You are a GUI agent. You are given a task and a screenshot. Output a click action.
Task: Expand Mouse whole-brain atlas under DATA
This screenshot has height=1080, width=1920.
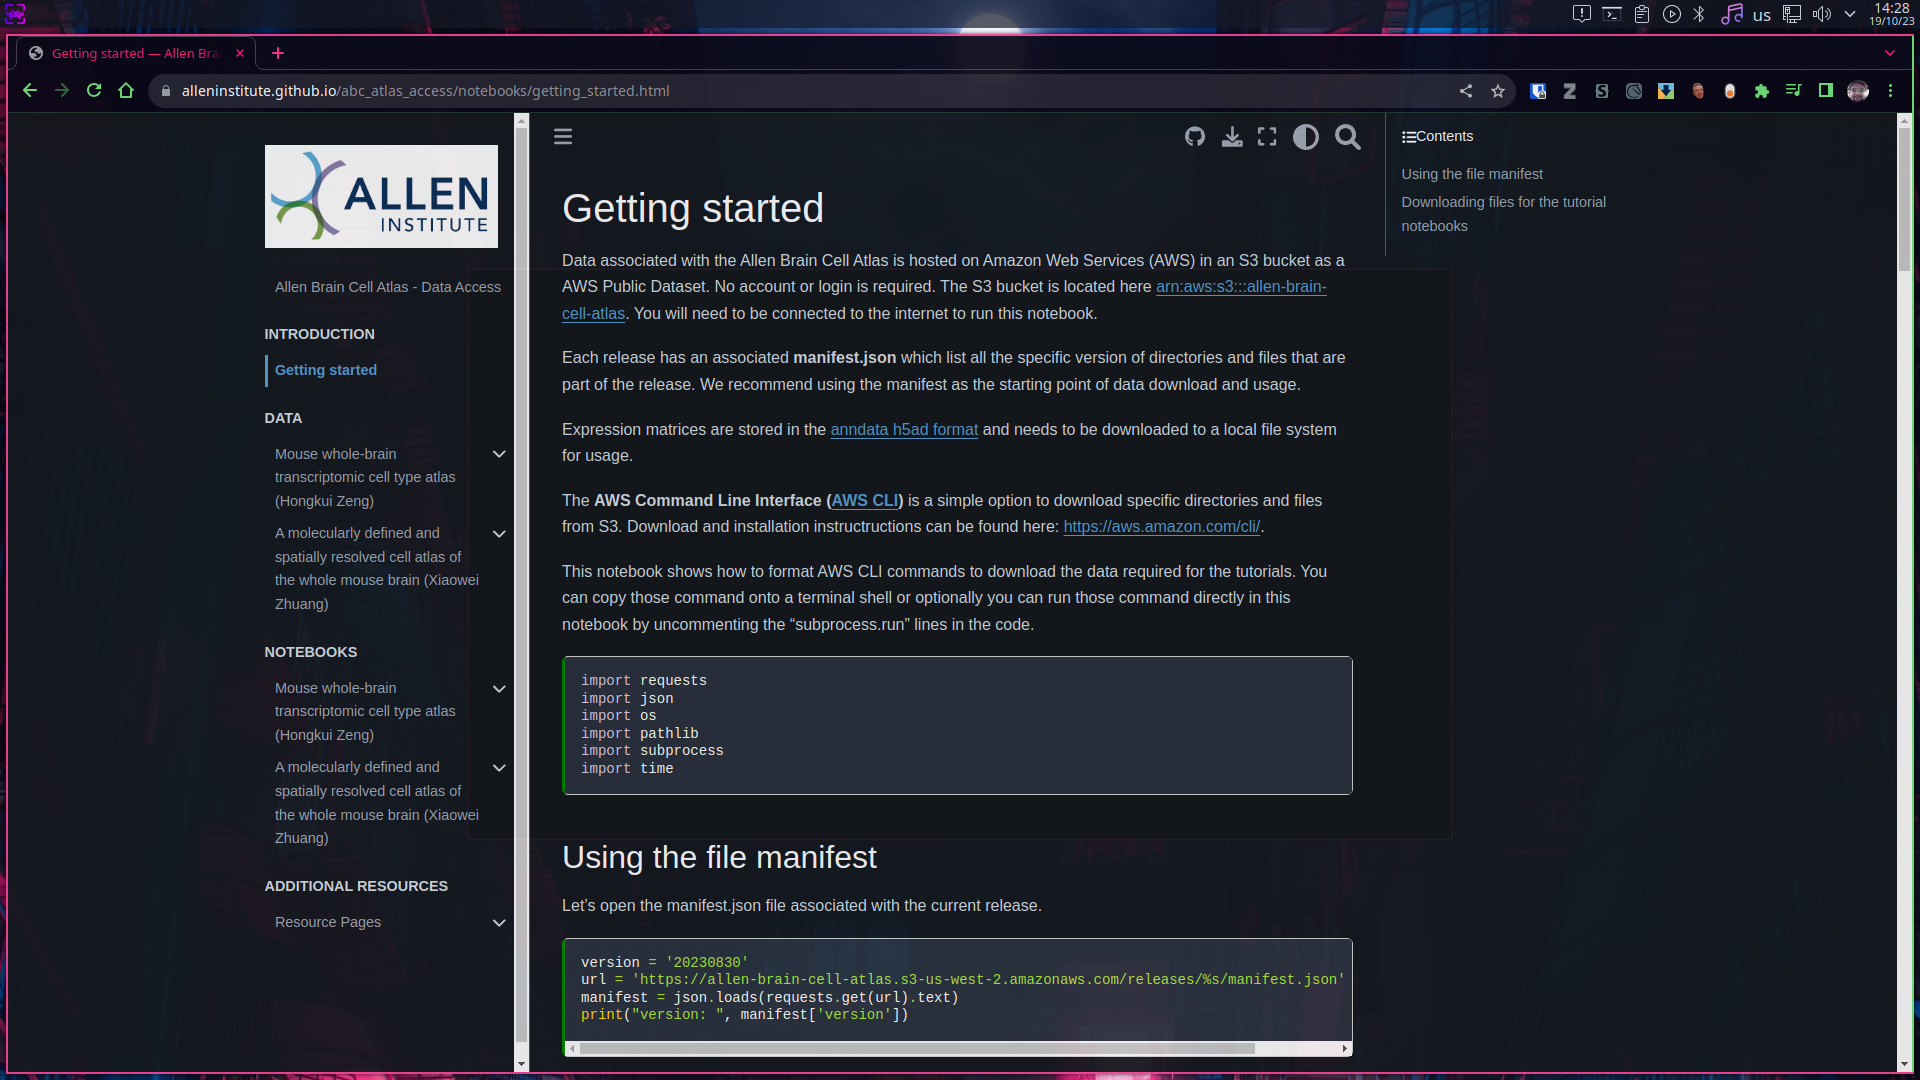pos(499,455)
